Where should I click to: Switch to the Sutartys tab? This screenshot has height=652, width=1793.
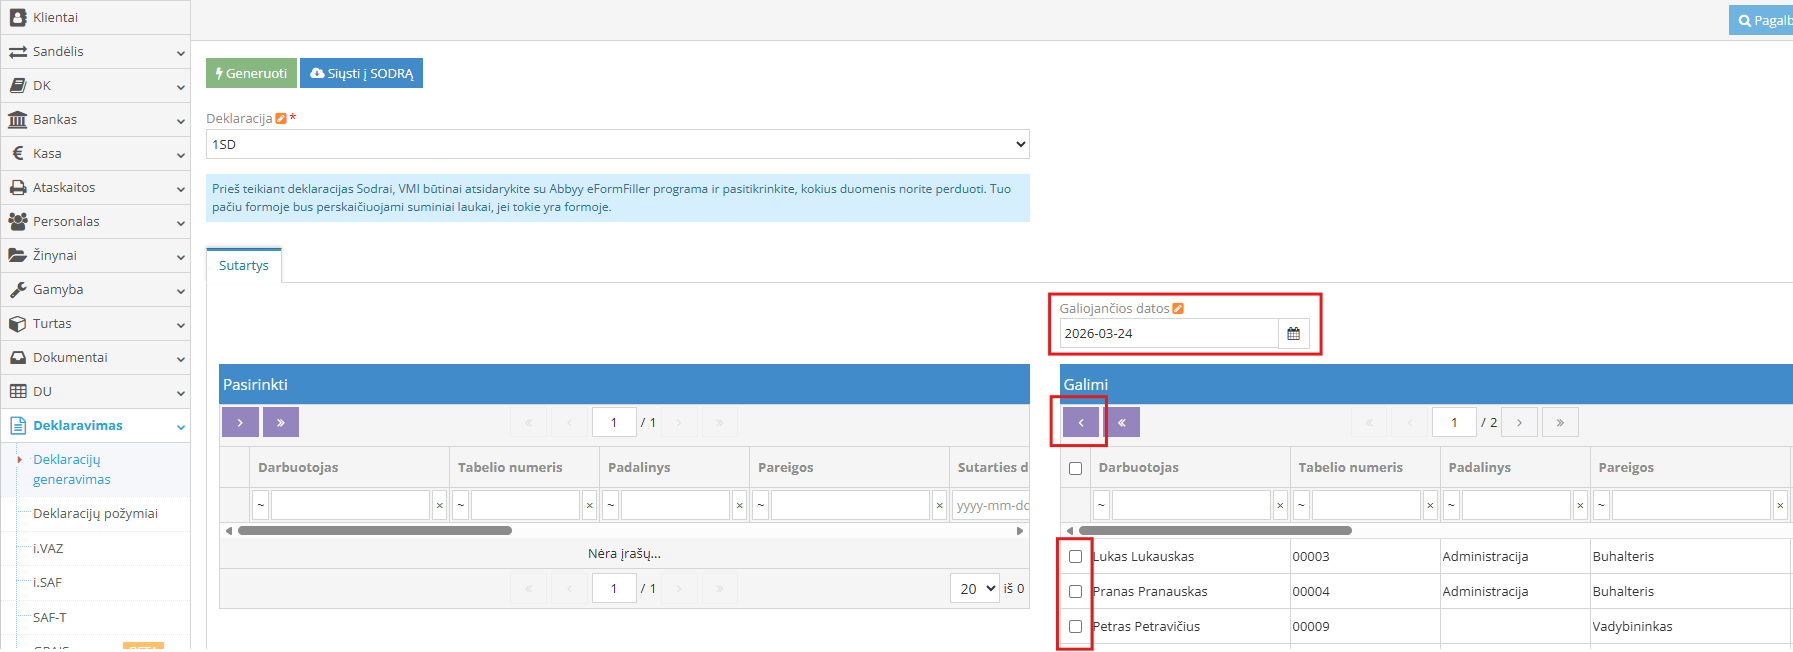(x=244, y=266)
